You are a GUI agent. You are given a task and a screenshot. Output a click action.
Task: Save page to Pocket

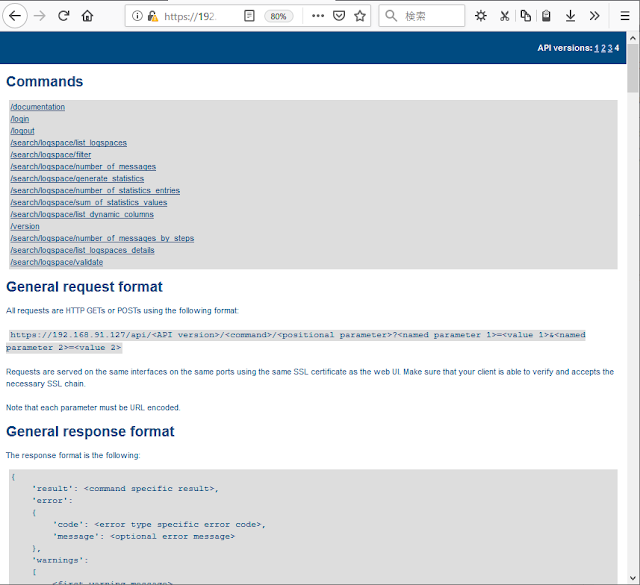(x=339, y=16)
